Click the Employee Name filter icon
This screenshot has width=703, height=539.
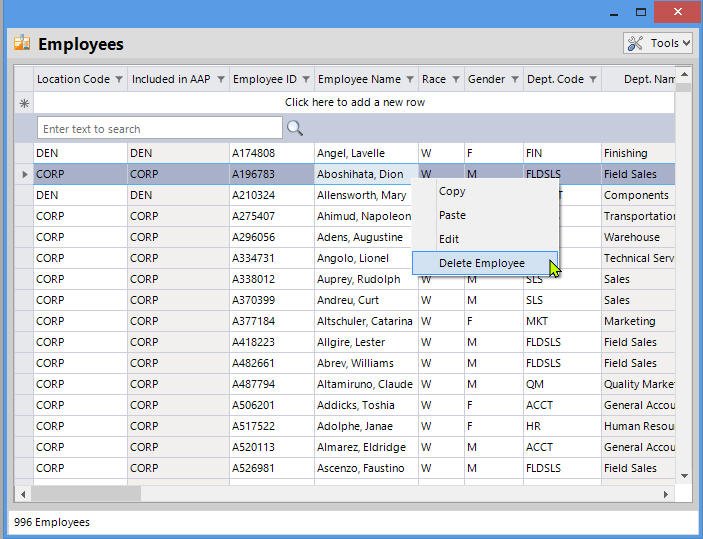pyautogui.click(x=410, y=79)
